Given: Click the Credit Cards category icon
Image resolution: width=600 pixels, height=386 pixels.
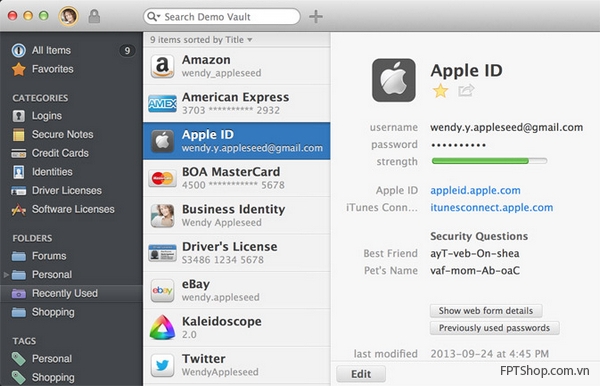Looking at the screenshot, I should click(x=19, y=153).
